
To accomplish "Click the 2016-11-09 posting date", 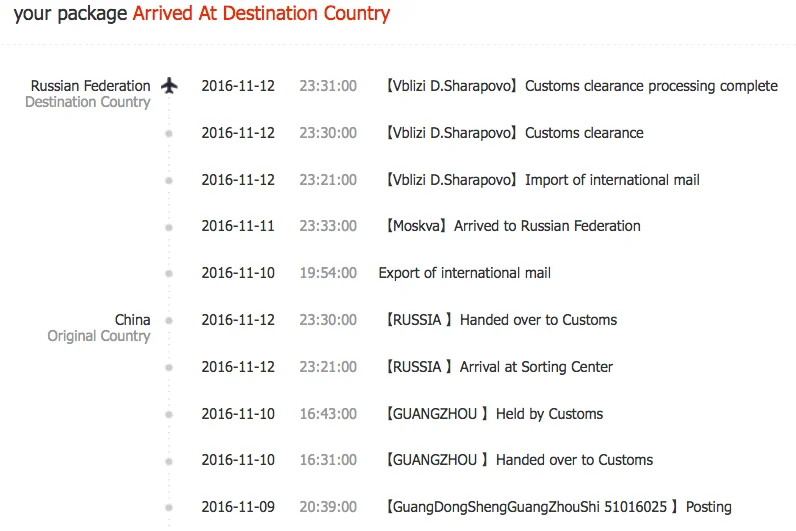I will pos(238,507).
